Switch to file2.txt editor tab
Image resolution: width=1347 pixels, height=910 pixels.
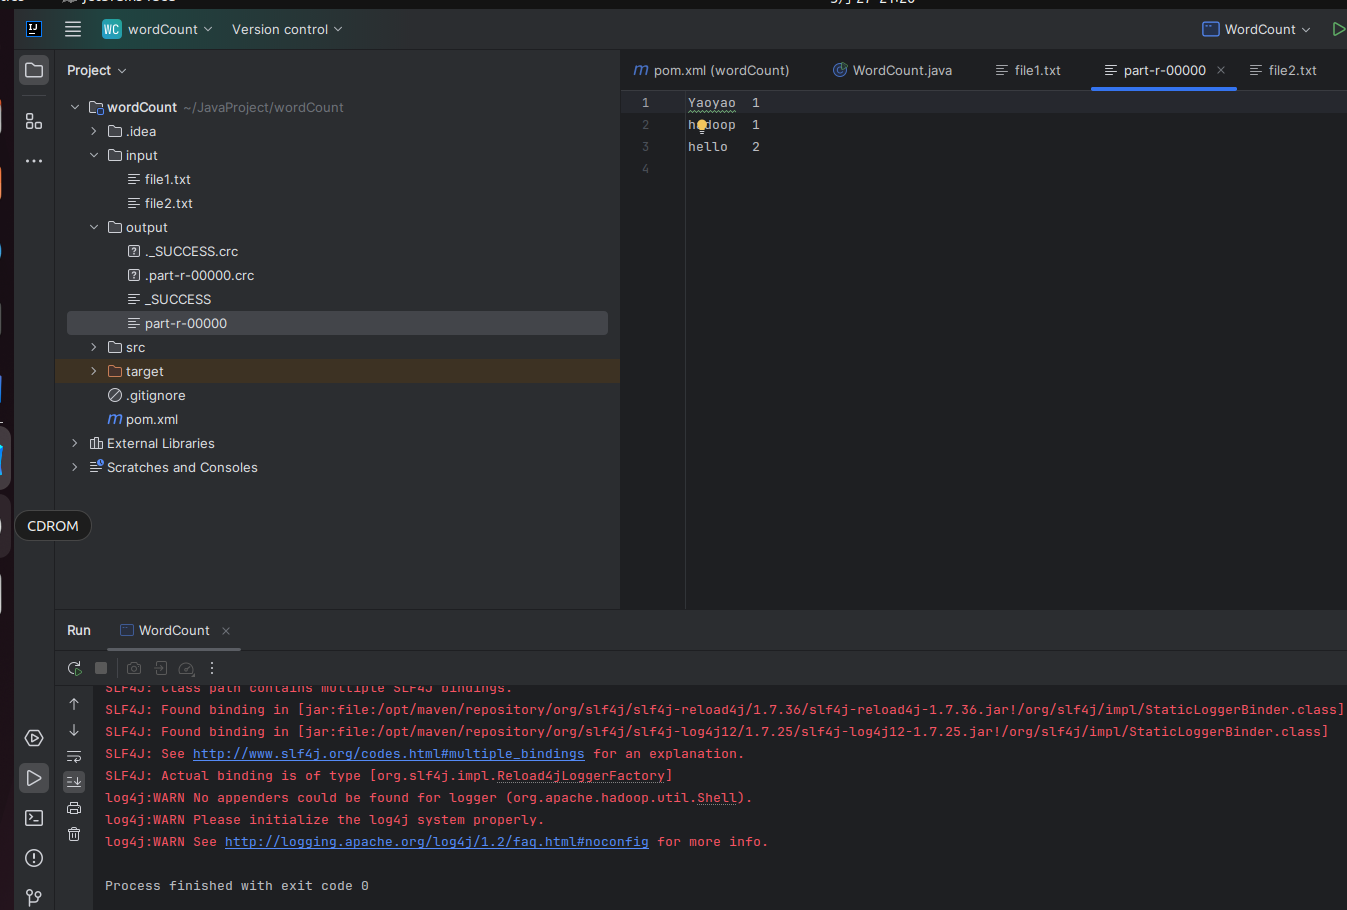[x=1283, y=70]
